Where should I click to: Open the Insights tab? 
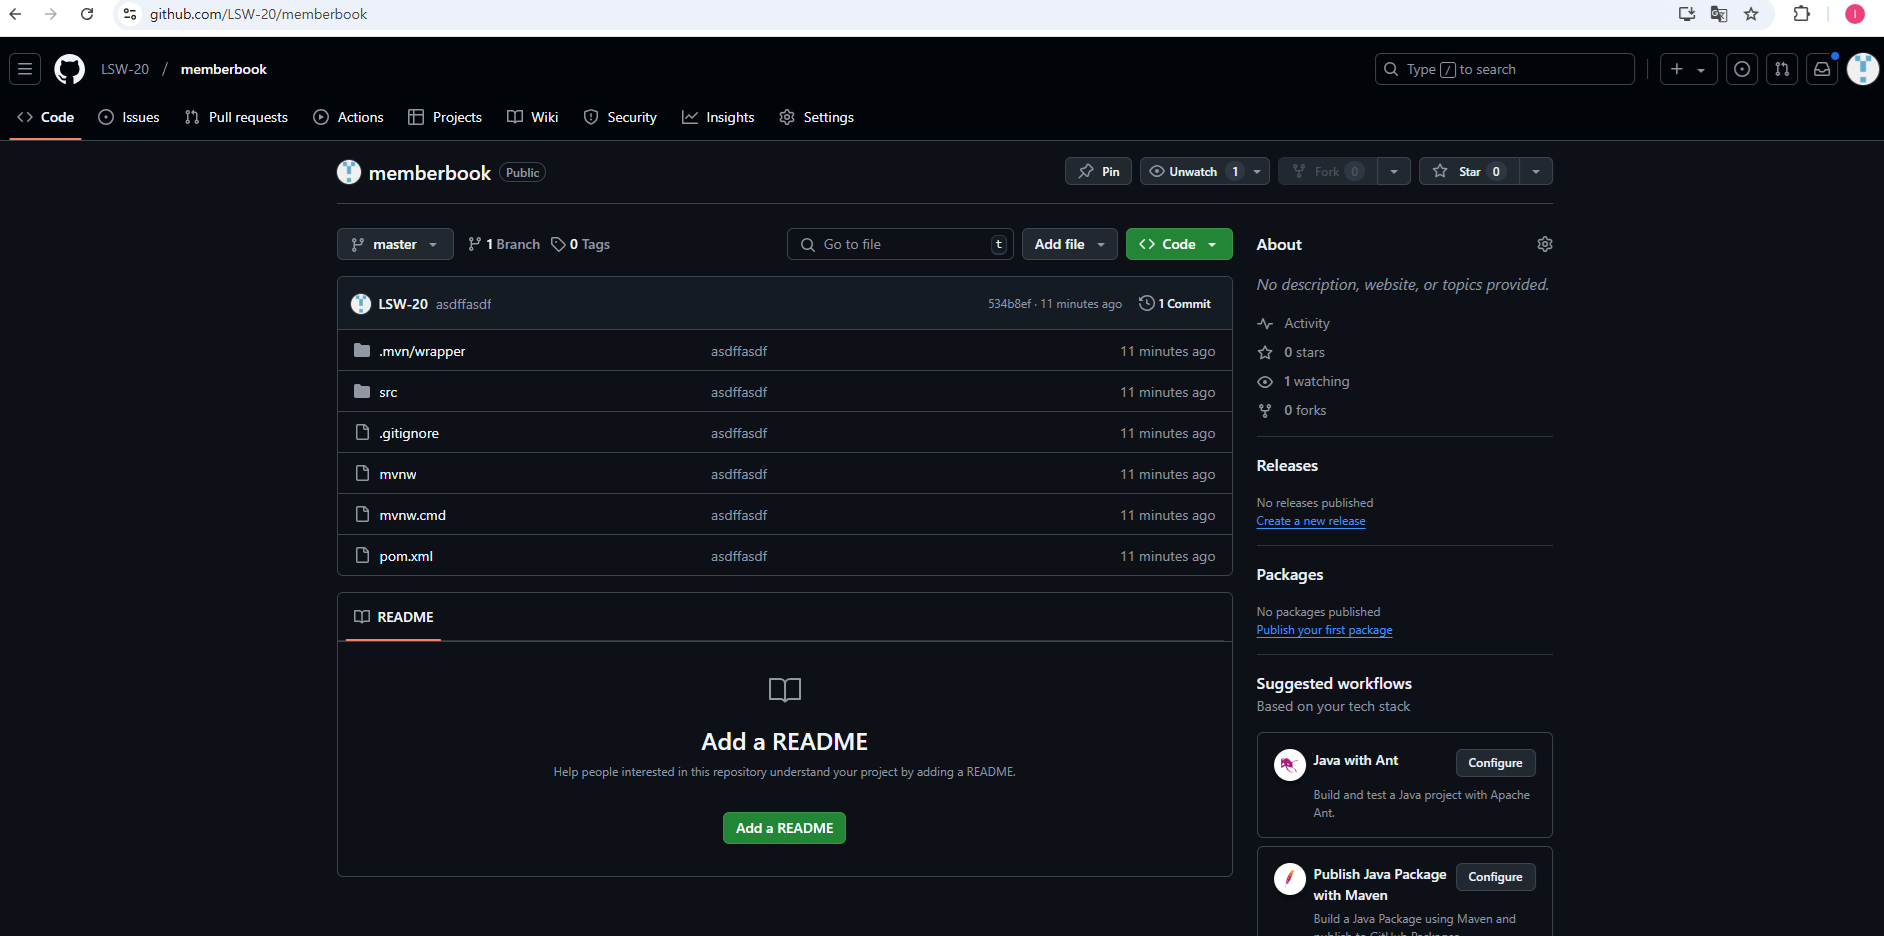718,117
